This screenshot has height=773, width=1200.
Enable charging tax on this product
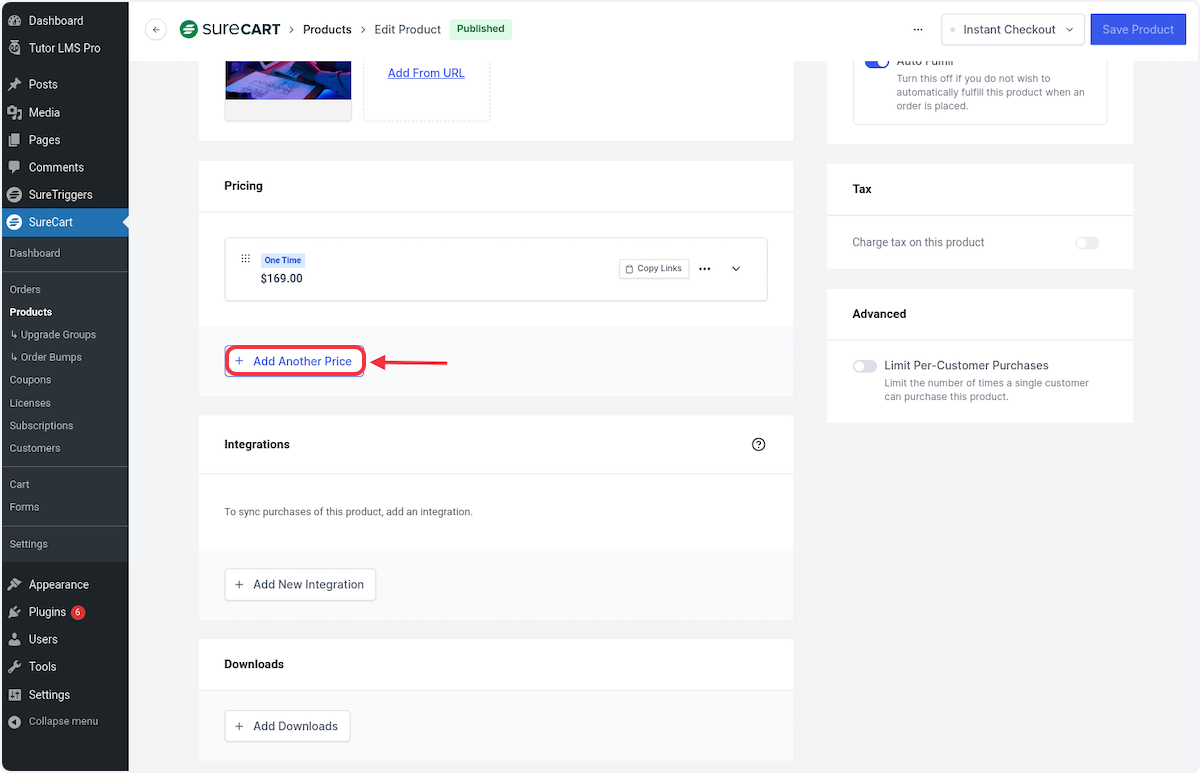click(1087, 243)
